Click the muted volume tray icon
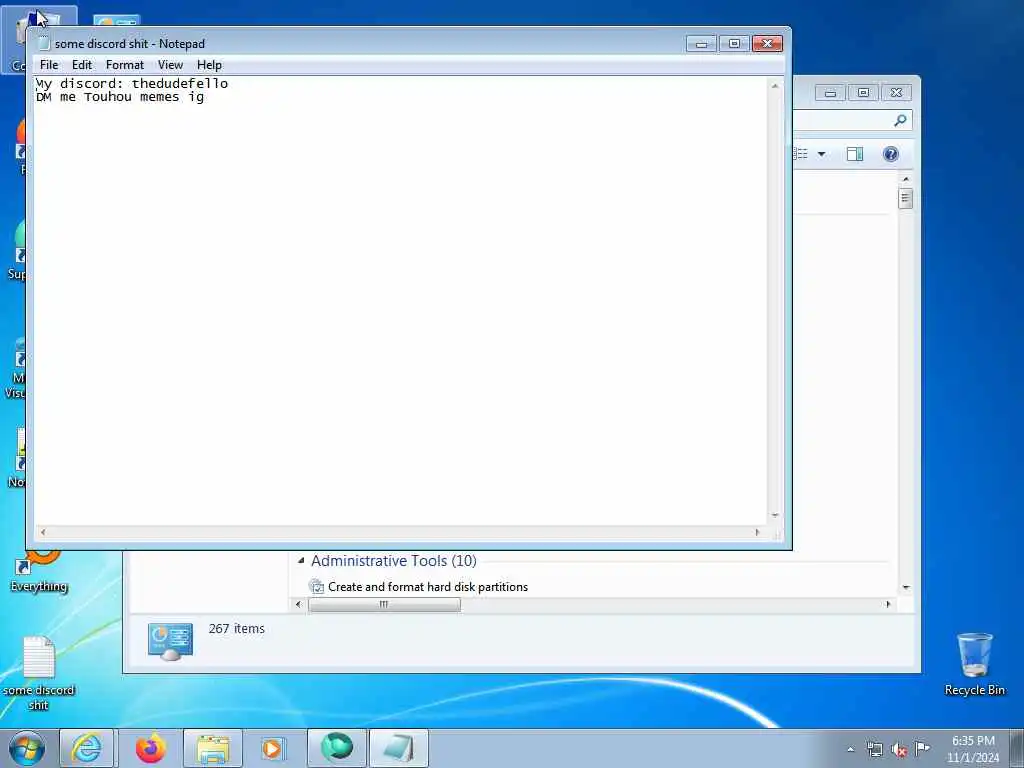 (x=899, y=749)
